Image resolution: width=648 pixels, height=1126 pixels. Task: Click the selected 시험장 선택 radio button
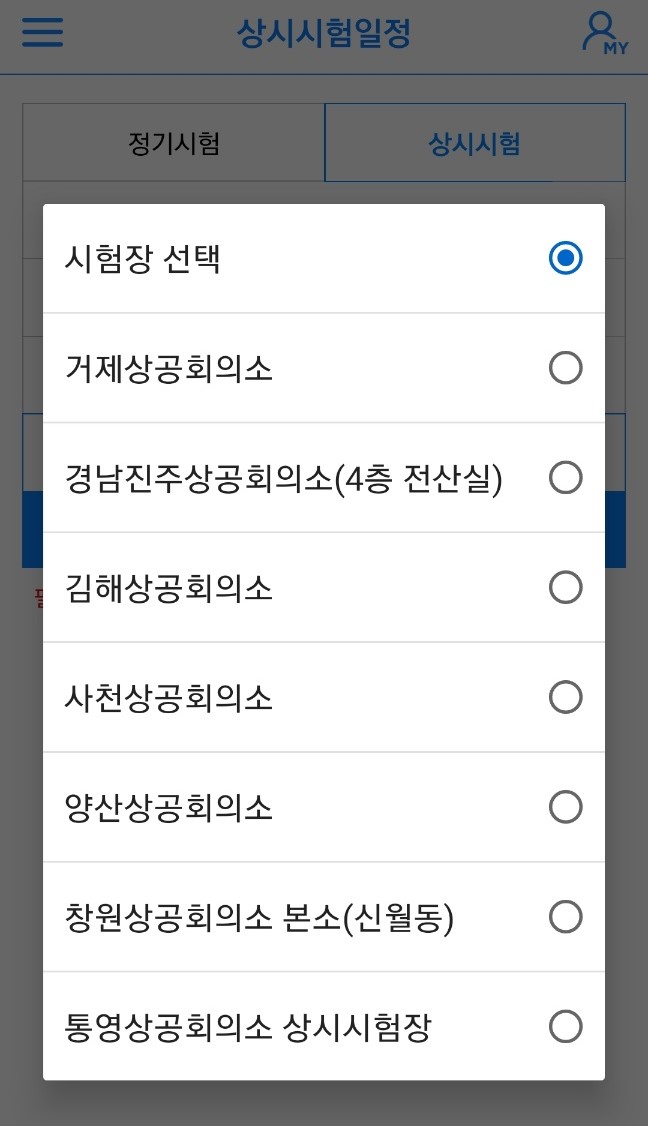(566, 258)
